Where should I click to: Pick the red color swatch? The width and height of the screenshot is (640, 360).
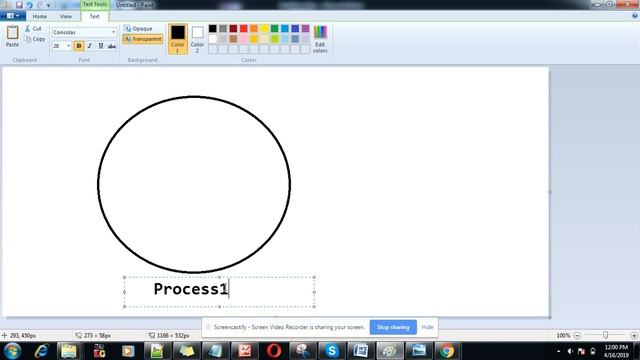click(244, 29)
